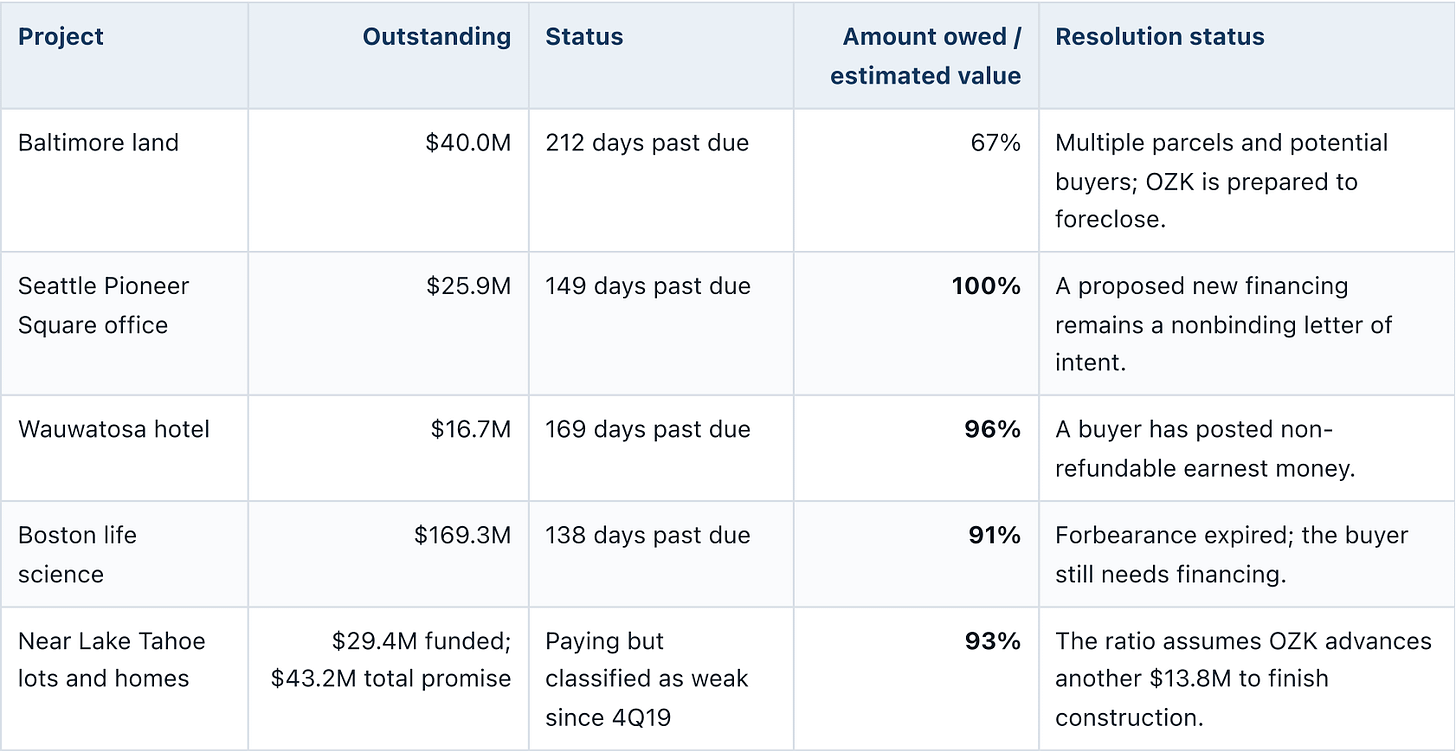Click the 169 days past due status
This screenshot has height=751, width=1456.
tap(648, 430)
